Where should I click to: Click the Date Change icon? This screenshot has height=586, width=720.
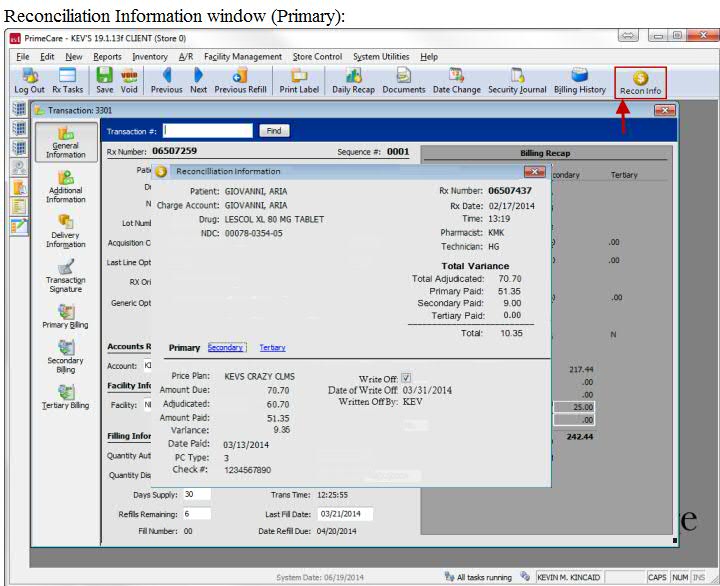(456, 81)
